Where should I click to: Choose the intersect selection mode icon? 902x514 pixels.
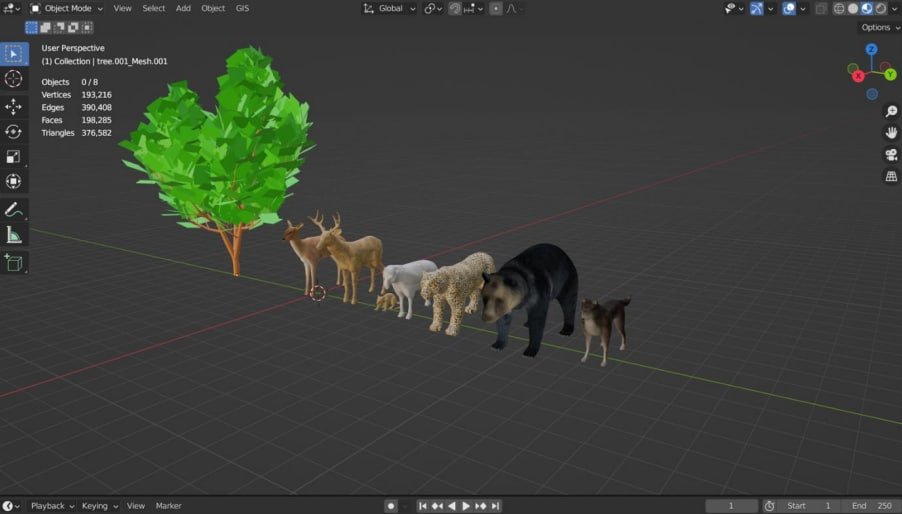click(x=87, y=27)
